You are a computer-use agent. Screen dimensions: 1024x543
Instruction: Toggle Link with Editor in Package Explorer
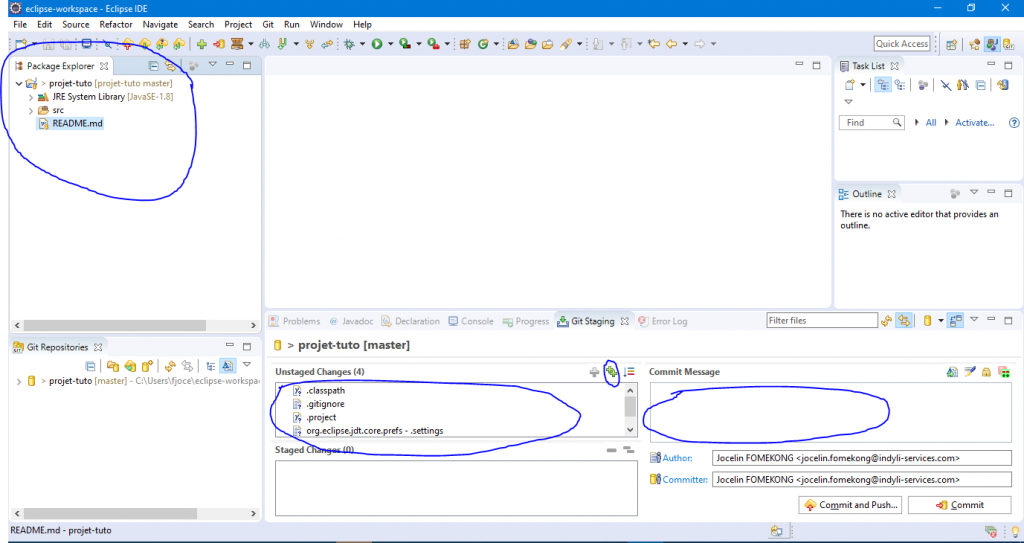click(x=170, y=65)
